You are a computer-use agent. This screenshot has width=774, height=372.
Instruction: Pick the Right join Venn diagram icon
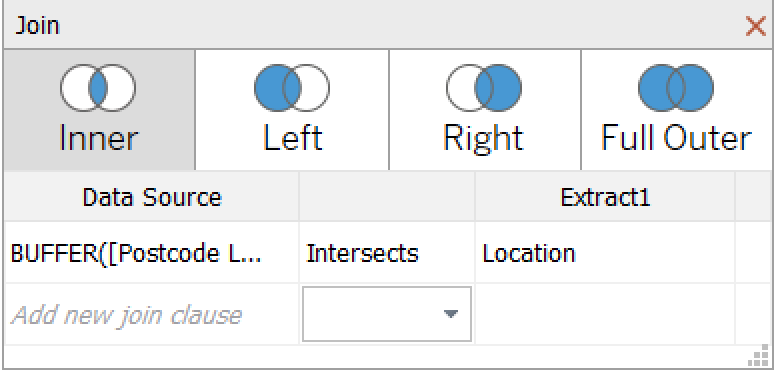pyautogui.click(x=484, y=88)
